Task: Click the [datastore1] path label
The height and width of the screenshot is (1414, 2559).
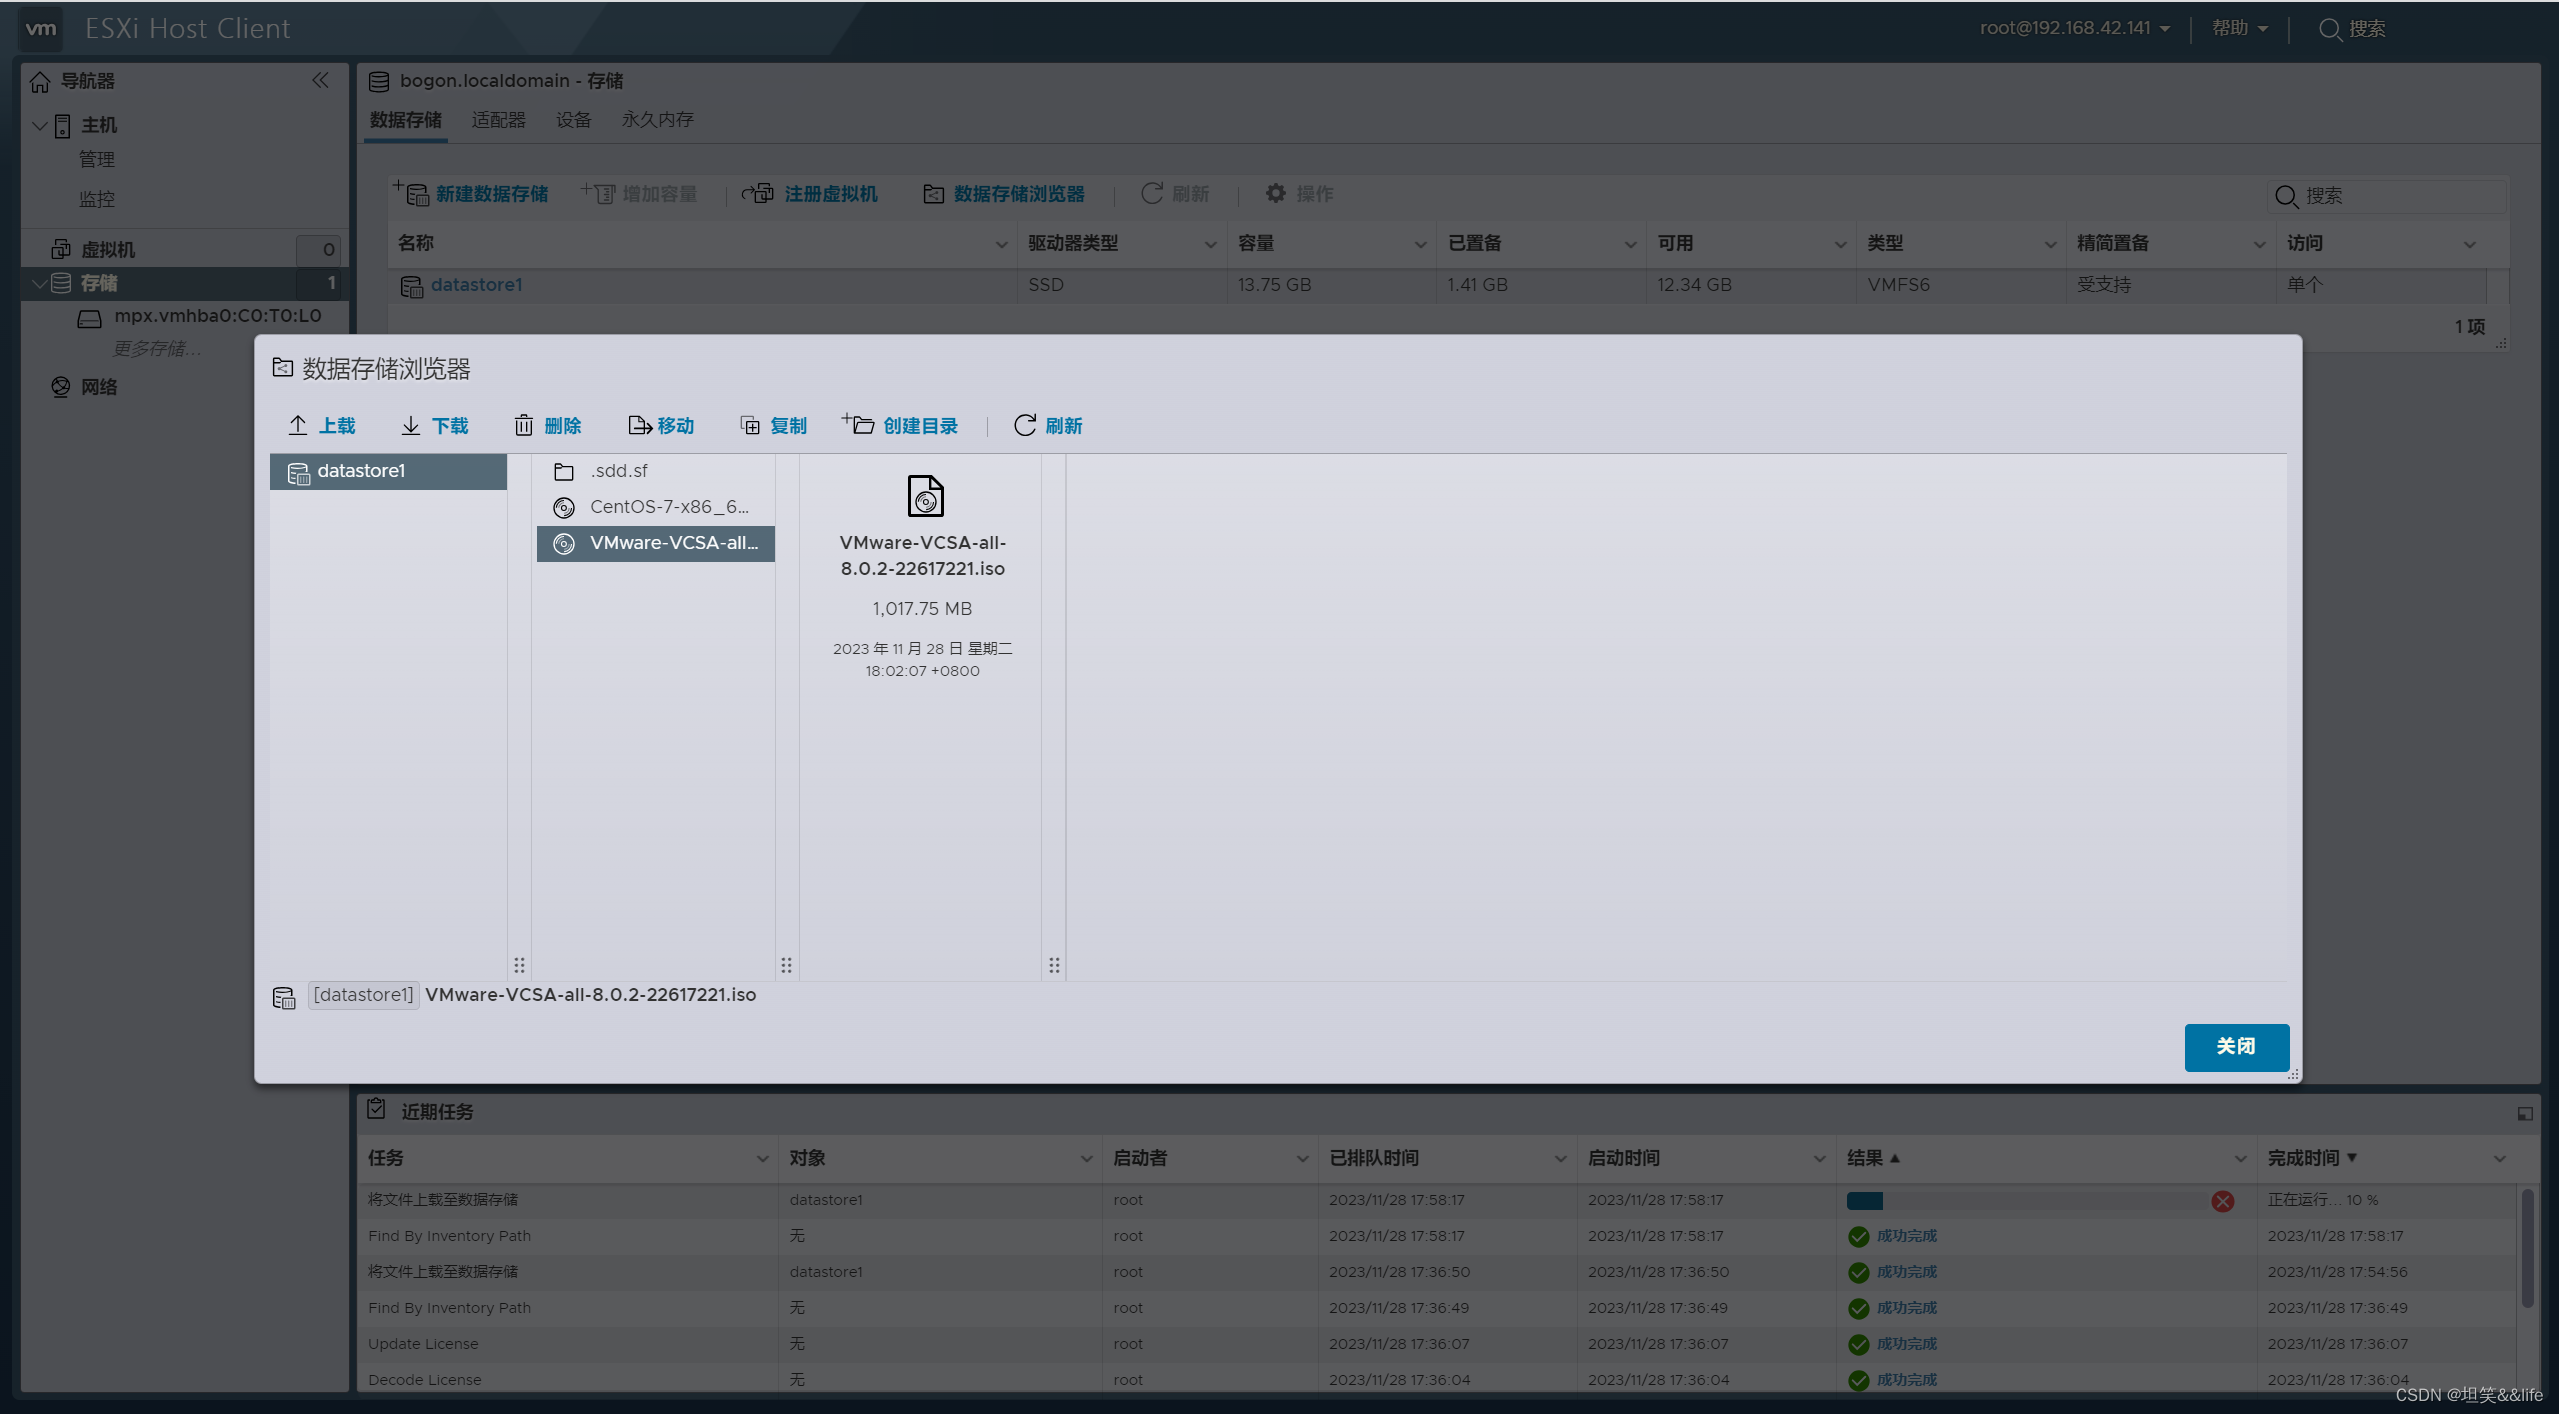Action: click(x=363, y=995)
